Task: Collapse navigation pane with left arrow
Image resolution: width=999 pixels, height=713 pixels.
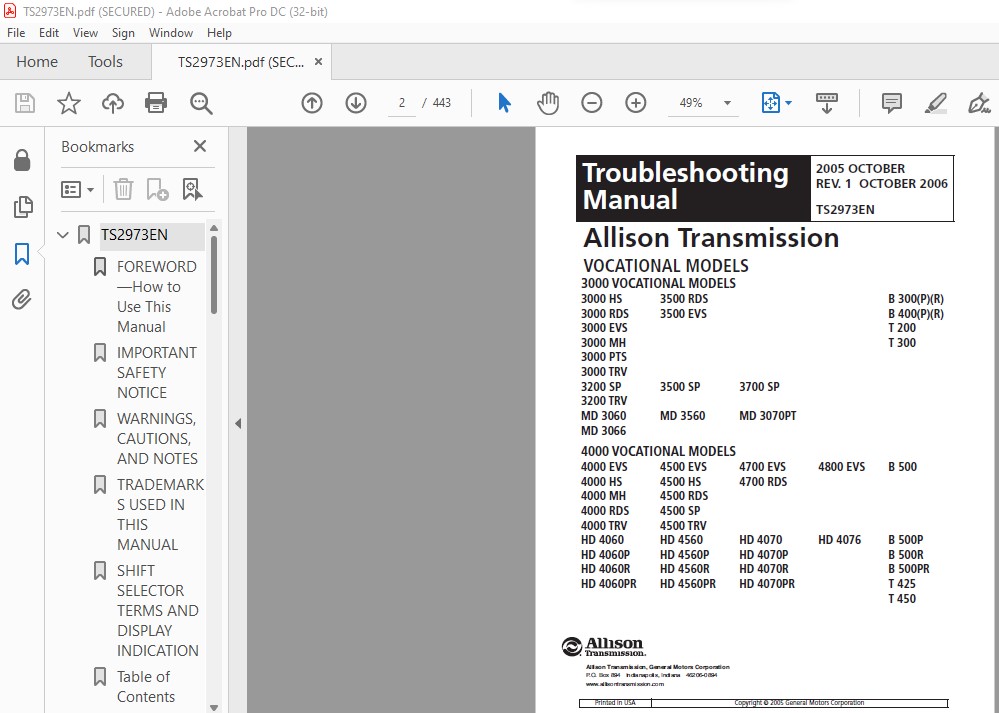Action: coord(238,423)
